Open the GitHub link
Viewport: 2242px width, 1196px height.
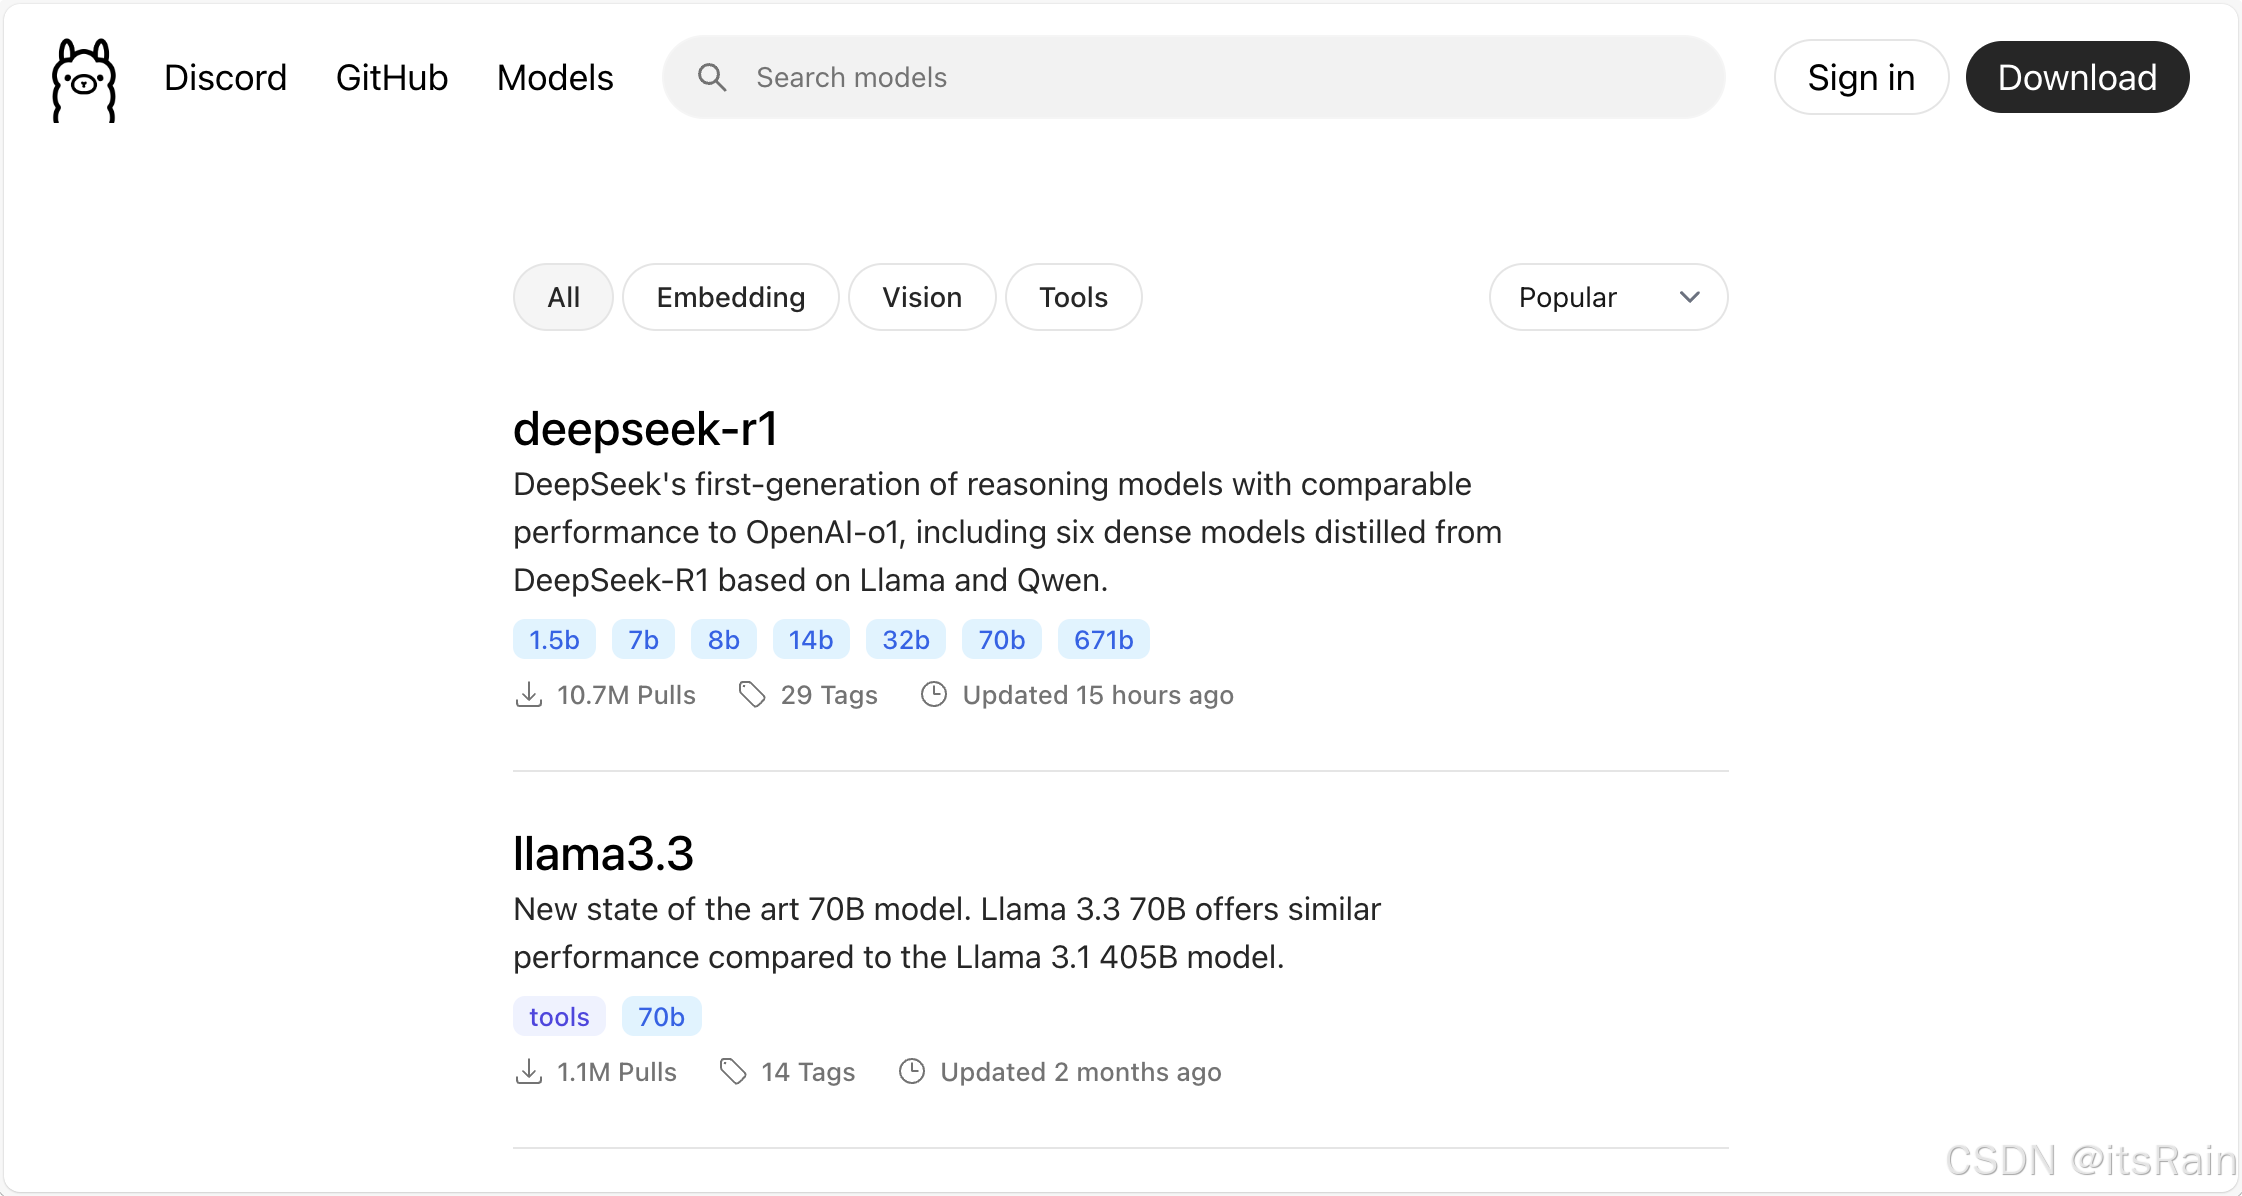click(x=392, y=77)
